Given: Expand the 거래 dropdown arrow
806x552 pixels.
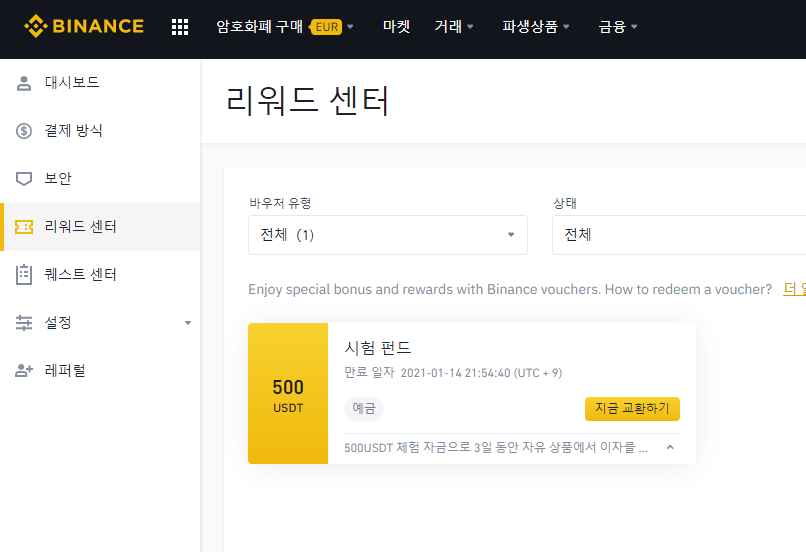Looking at the screenshot, I should pyautogui.click(x=470, y=27).
